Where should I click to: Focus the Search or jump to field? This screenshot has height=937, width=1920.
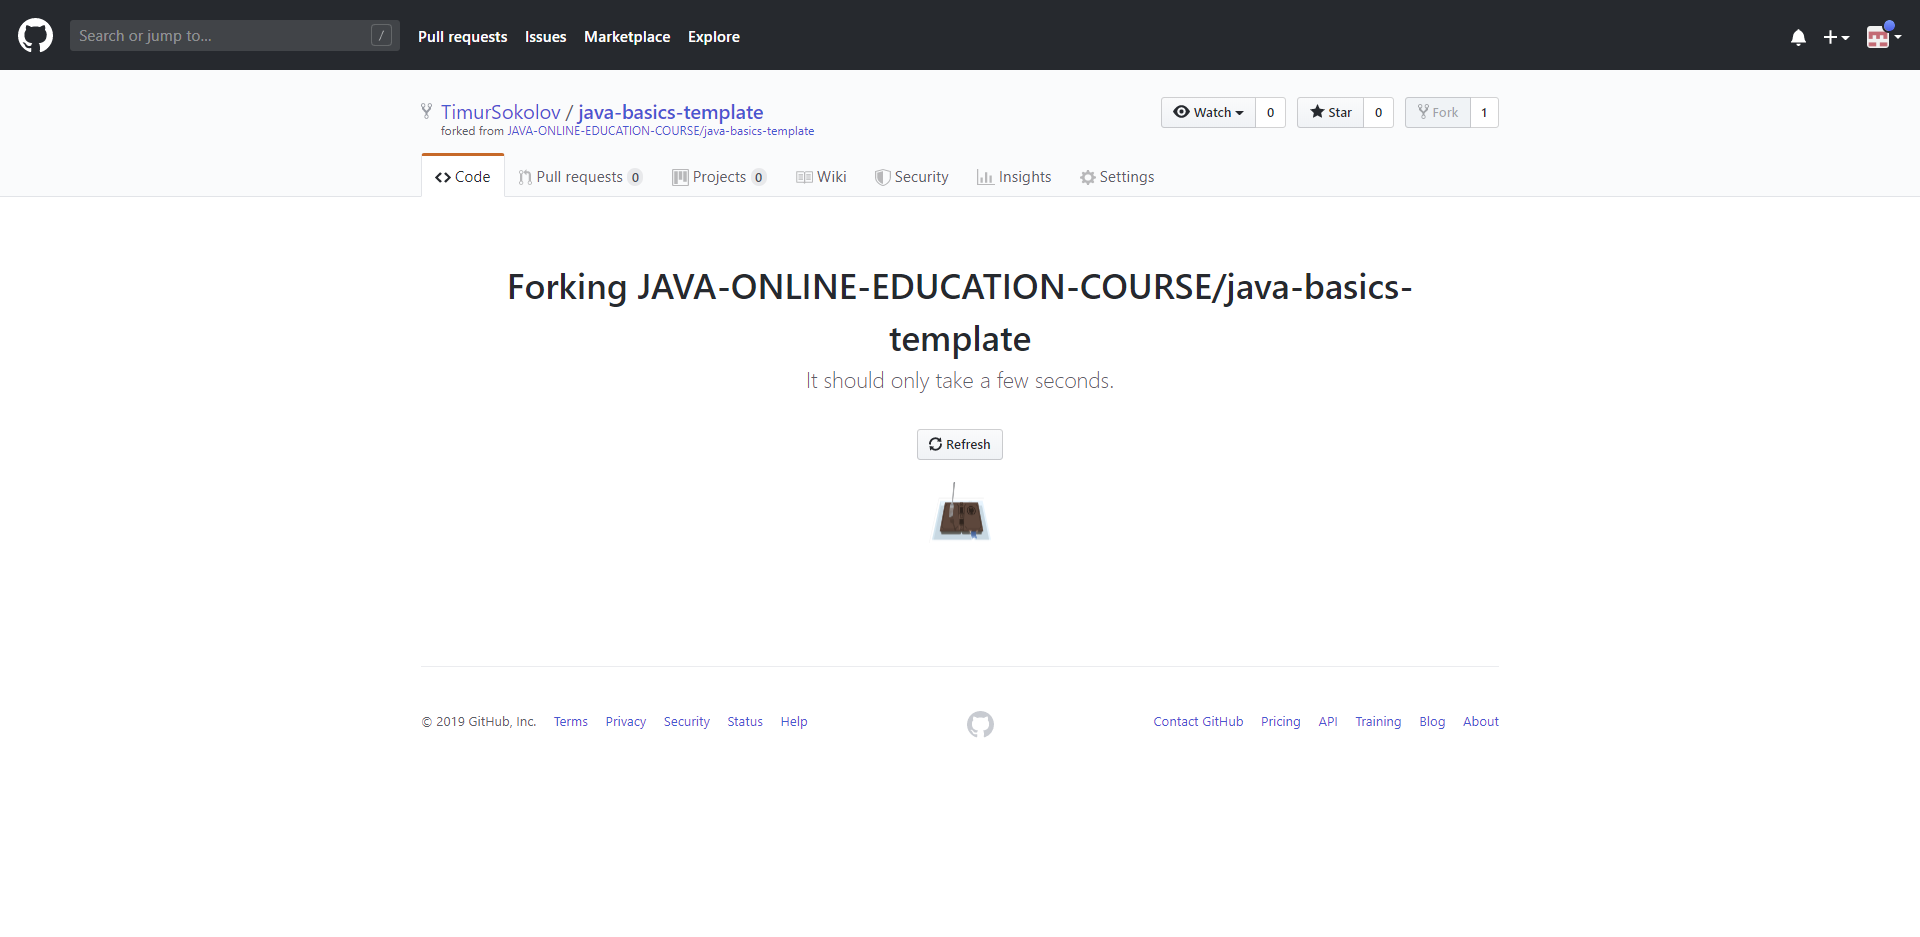(235, 35)
